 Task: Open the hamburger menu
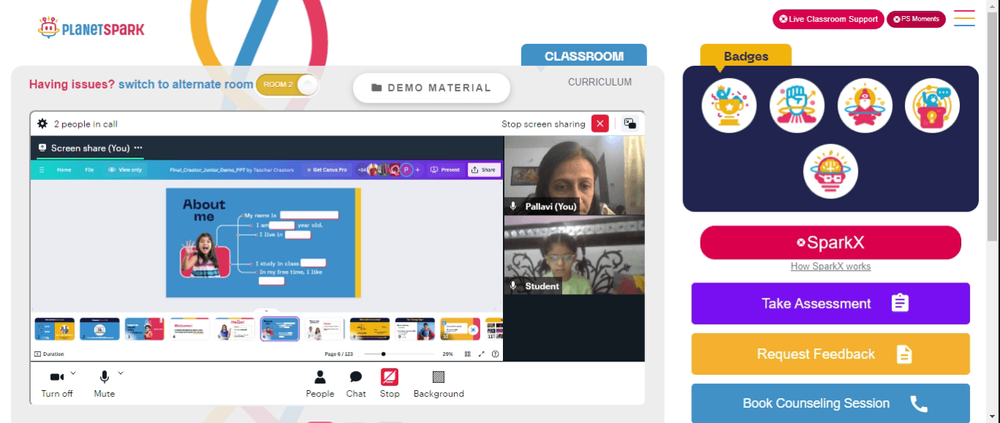click(x=964, y=18)
